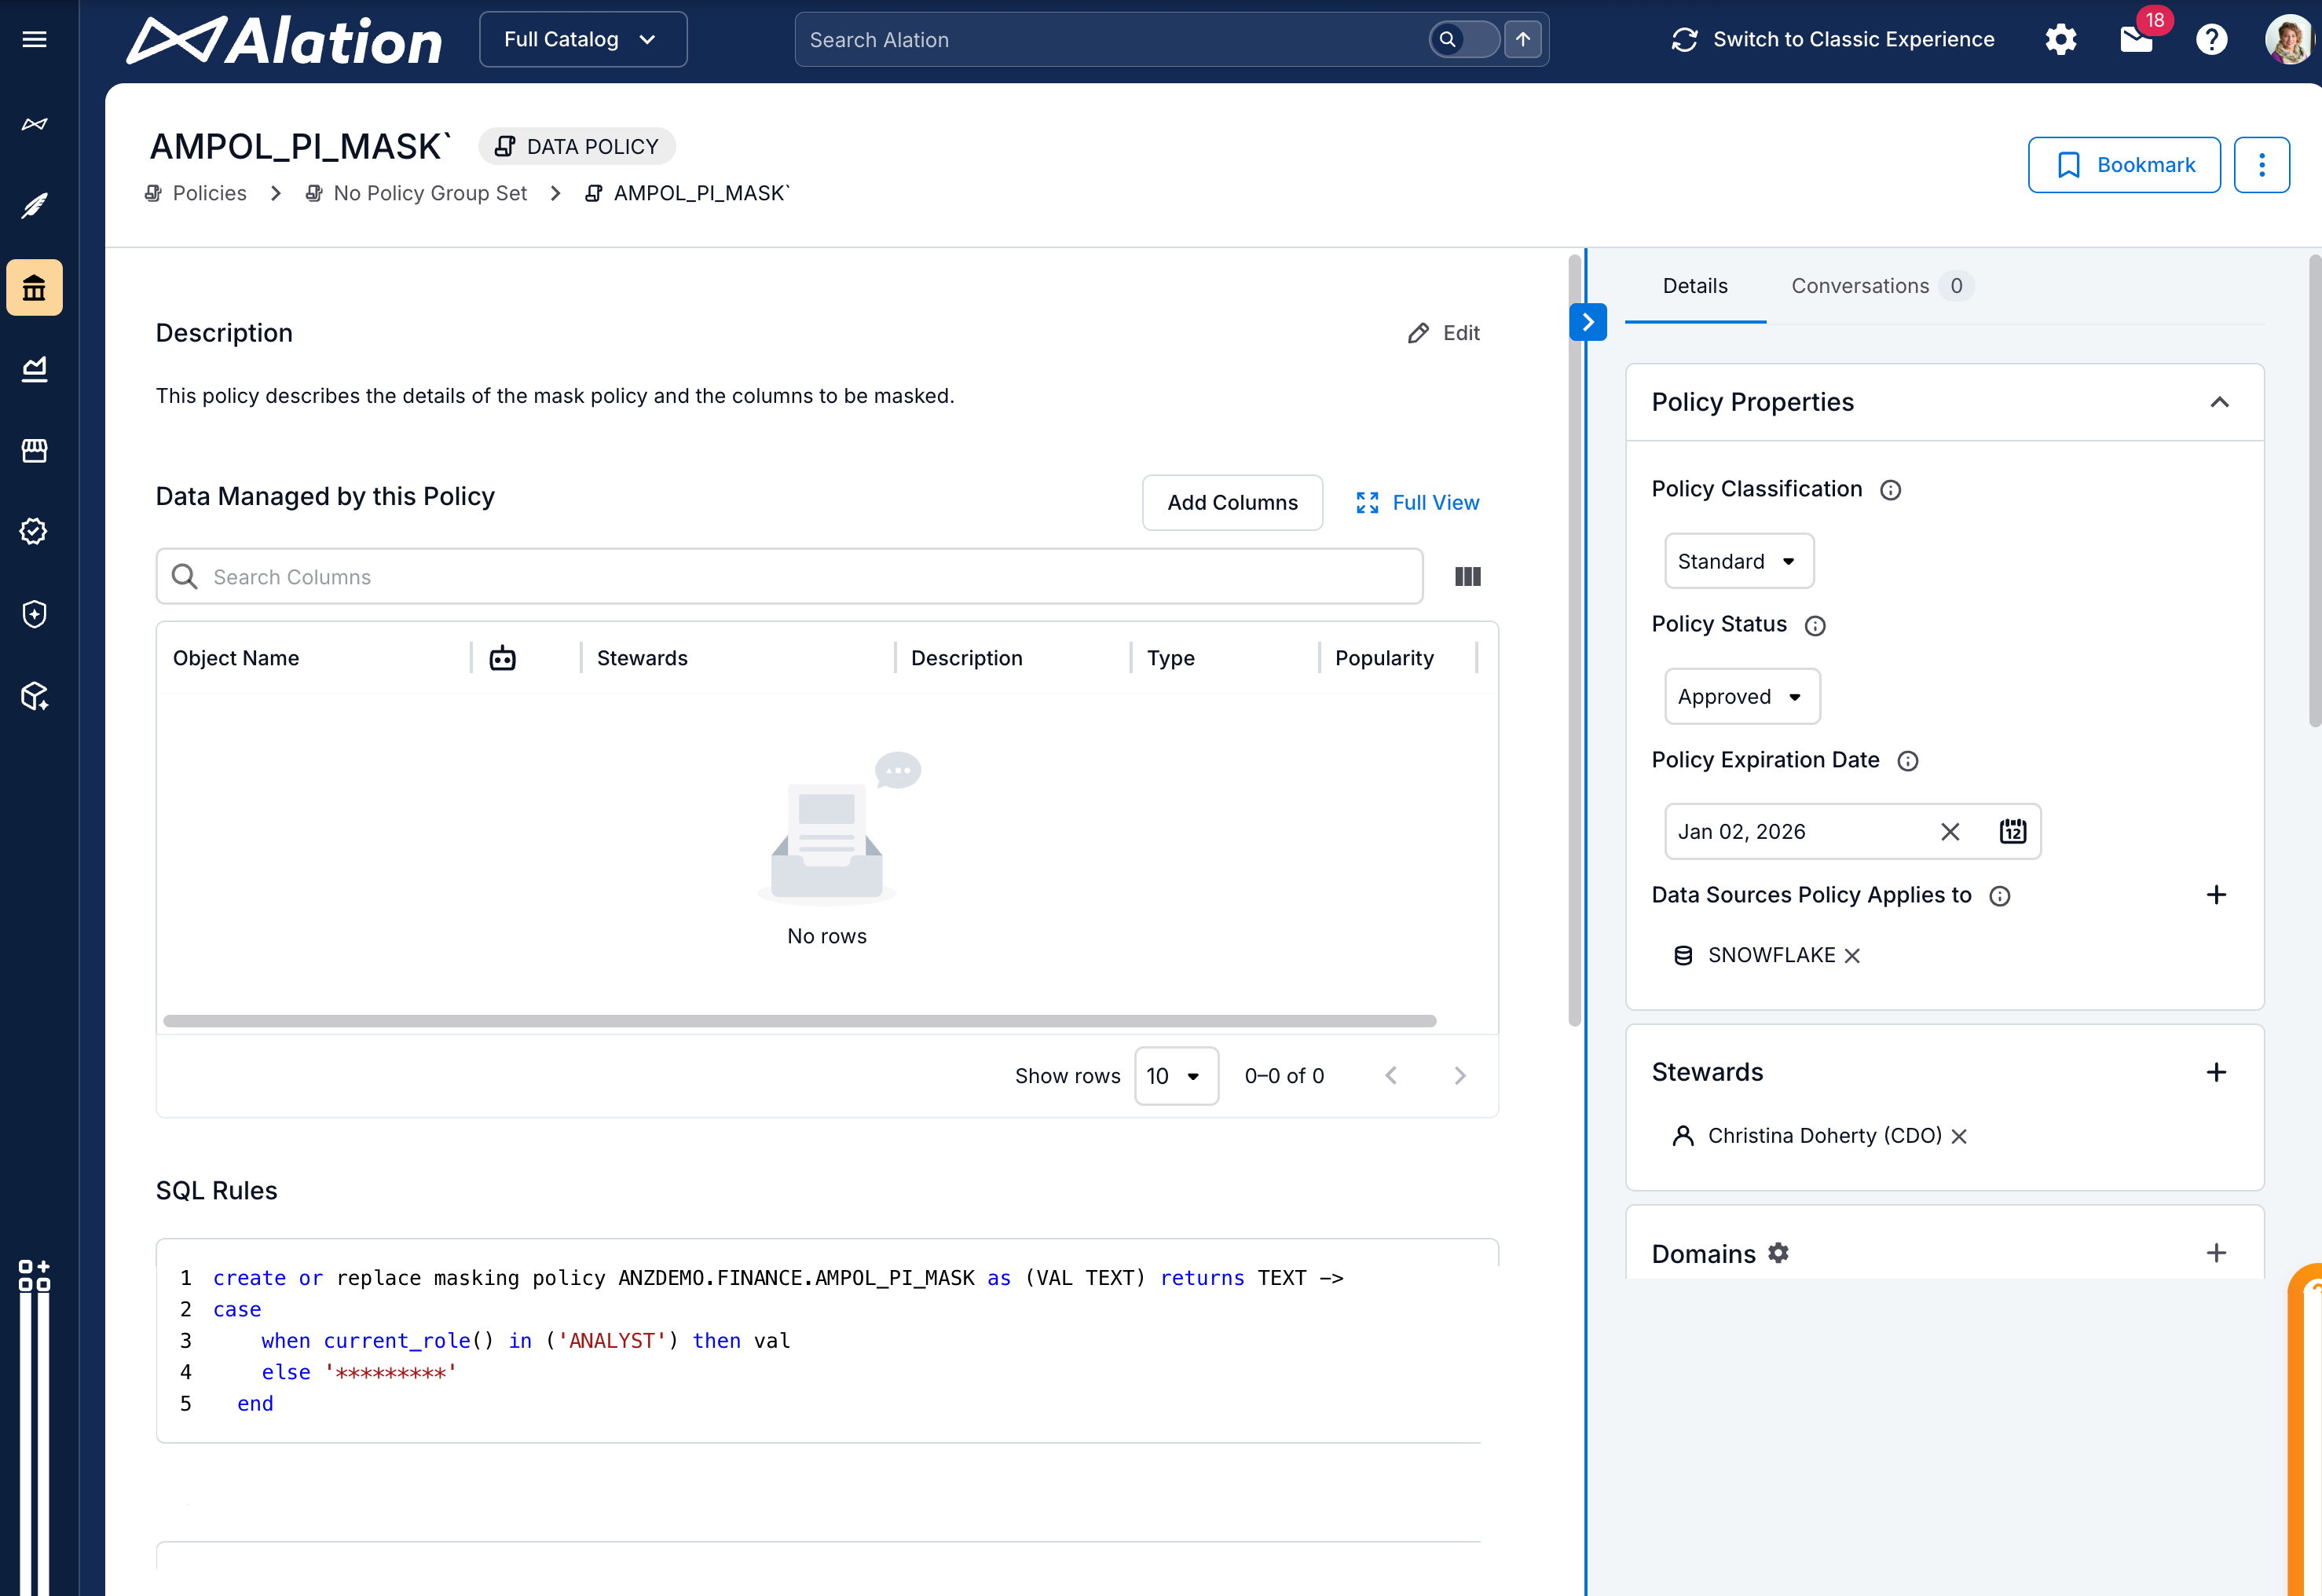
Task: Collapse the Policy Properties section
Action: (x=2219, y=402)
